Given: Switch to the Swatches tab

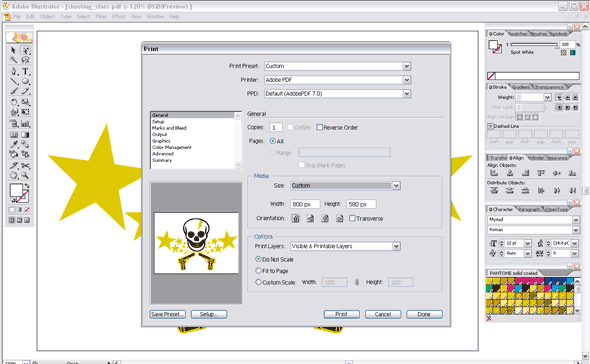Looking at the screenshot, I should tap(518, 34).
